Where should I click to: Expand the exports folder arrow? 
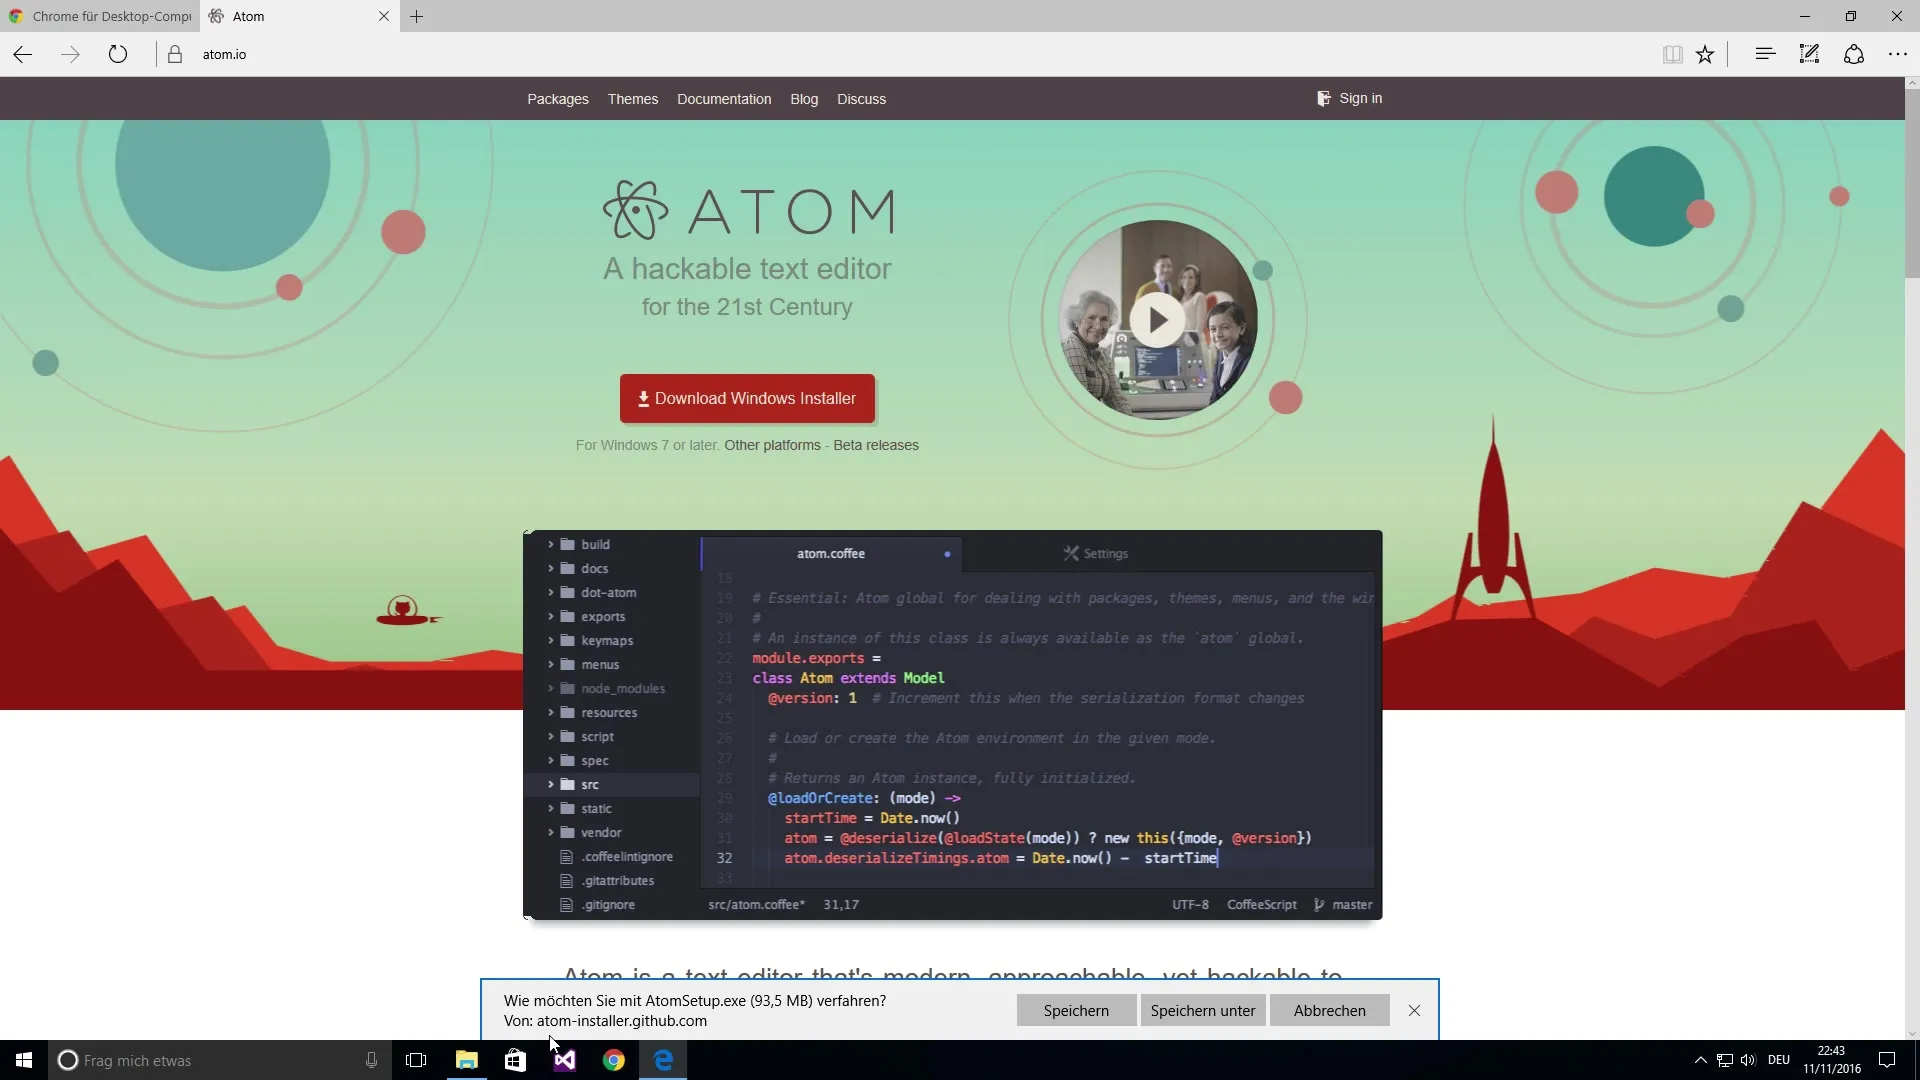pyautogui.click(x=551, y=616)
